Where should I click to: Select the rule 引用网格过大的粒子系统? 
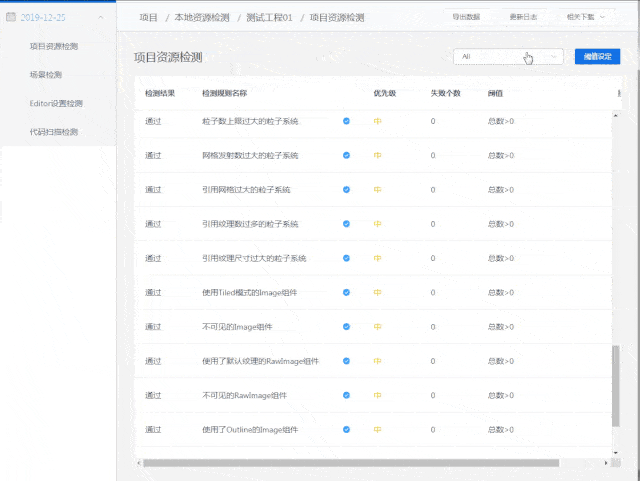pyautogui.click(x=246, y=190)
